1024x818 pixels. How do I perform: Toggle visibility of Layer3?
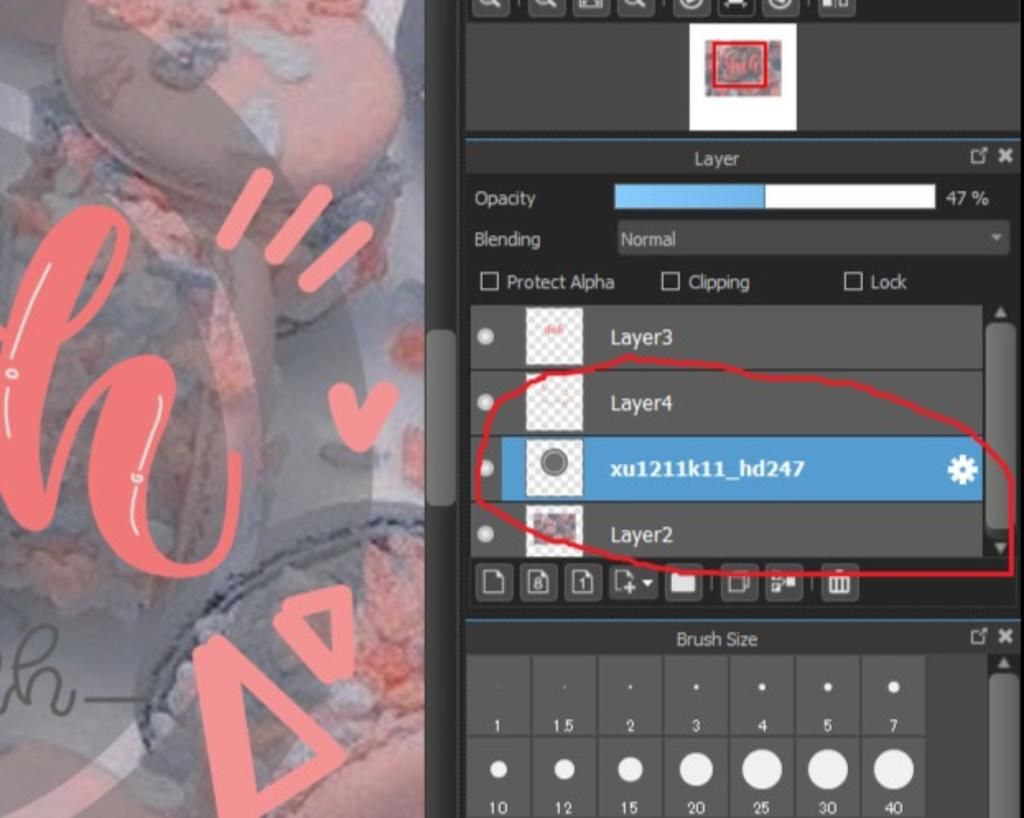485,336
